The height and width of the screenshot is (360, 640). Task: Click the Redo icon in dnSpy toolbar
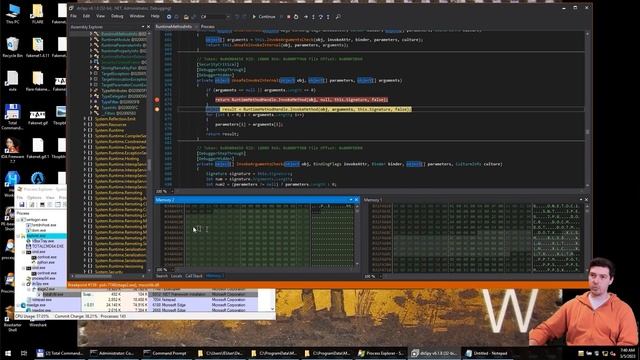(244, 17)
